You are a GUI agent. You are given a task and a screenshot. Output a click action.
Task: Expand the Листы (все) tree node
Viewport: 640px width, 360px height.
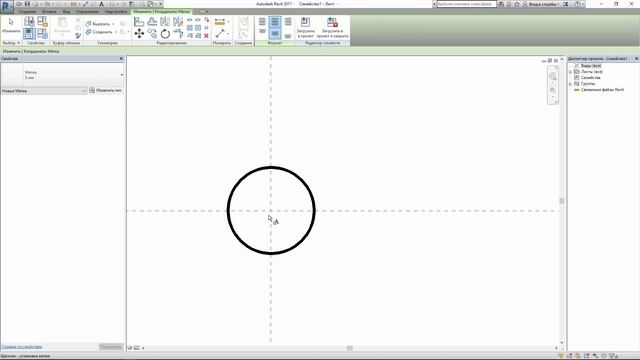pos(571,72)
